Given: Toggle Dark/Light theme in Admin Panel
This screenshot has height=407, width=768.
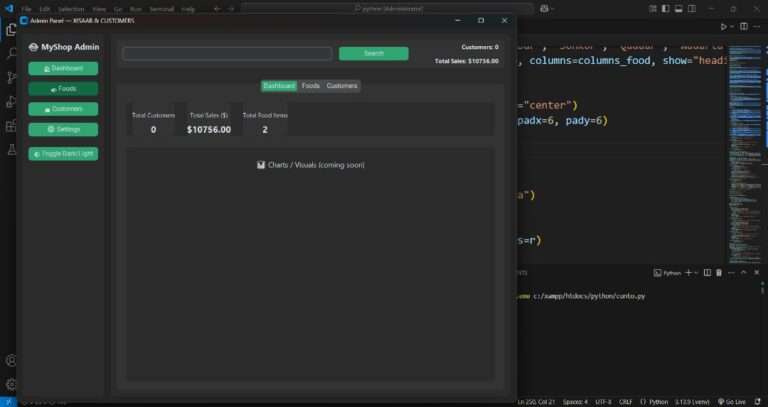Looking at the screenshot, I should [63, 154].
